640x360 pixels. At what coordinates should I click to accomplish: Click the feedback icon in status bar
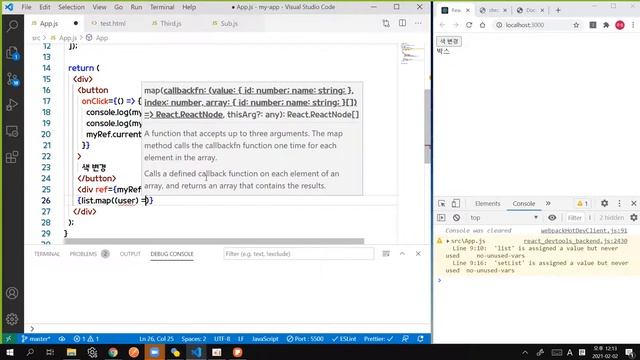405,339
